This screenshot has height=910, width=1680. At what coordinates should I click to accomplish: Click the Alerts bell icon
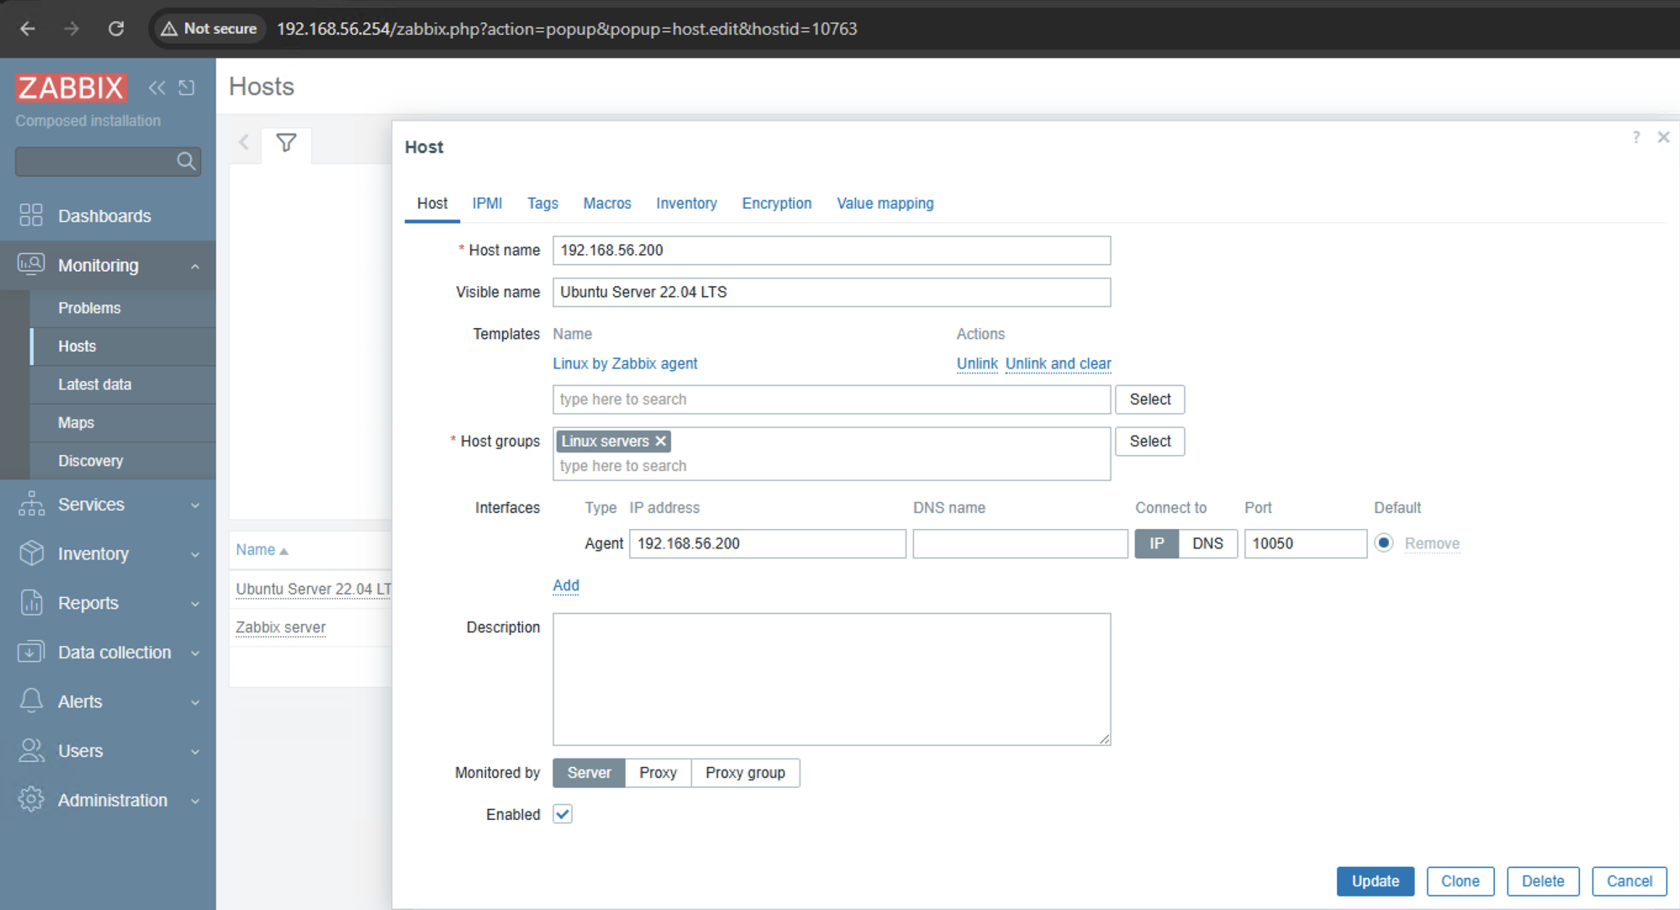coord(31,701)
